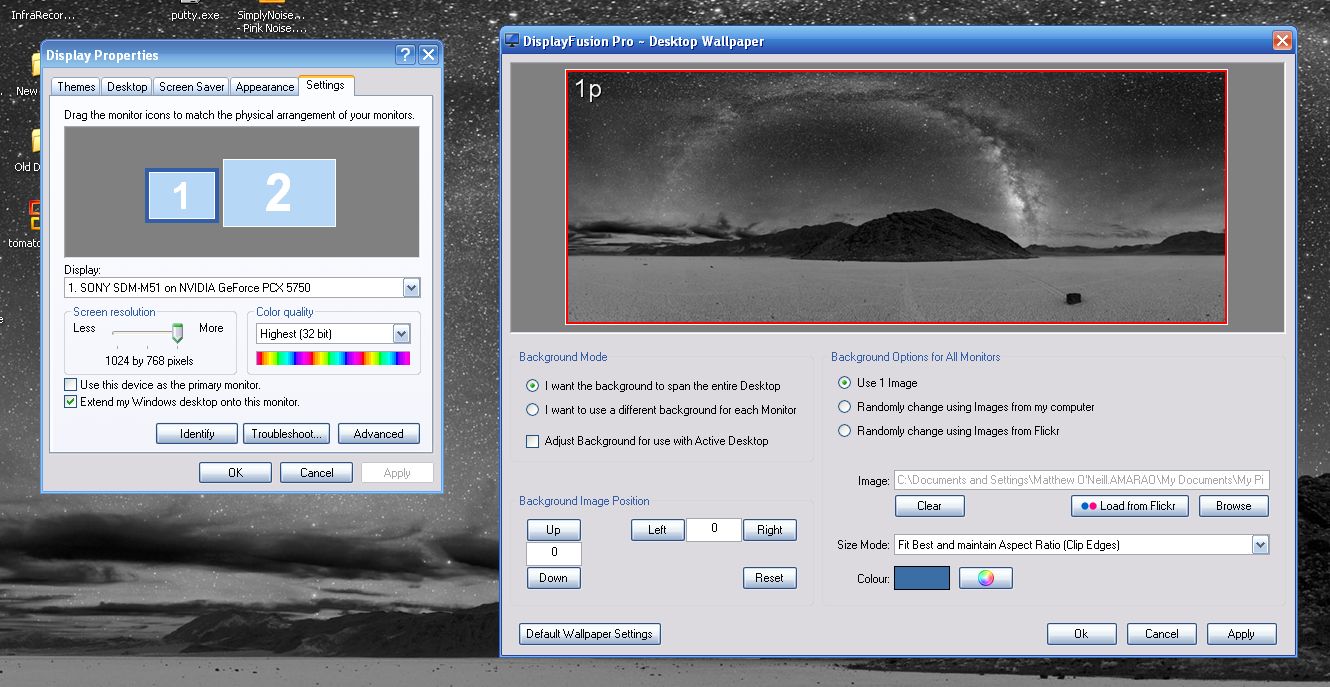
Task: Click the Display Properties help question-mark icon
Action: pyautogui.click(x=405, y=55)
